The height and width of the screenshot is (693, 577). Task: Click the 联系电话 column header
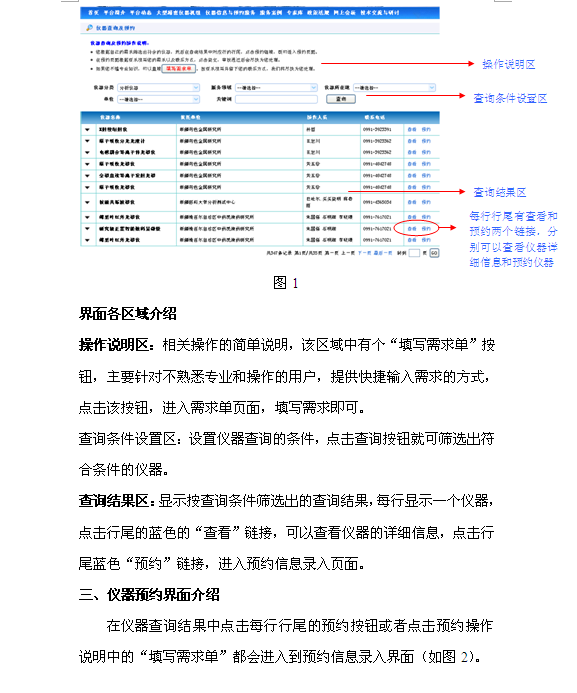point(374,117)
